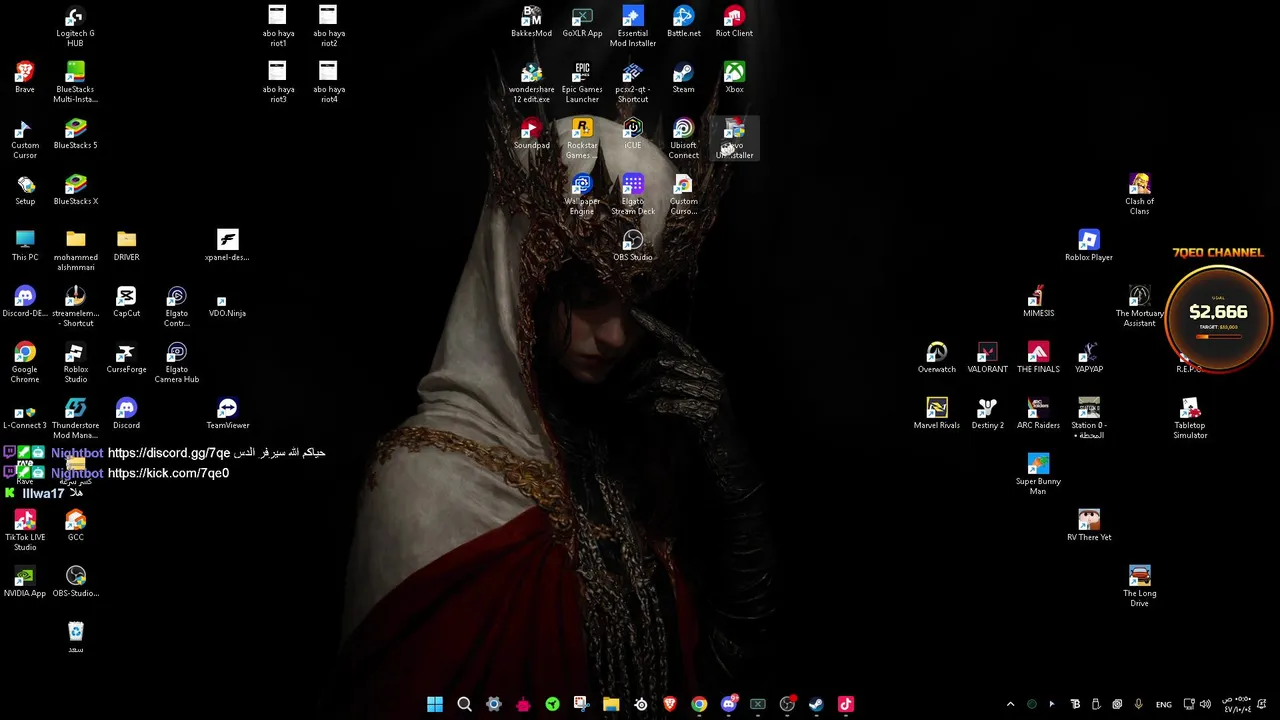Launch CurseForge desktop shortcut
The image size is (1280, 720).
tap(126, 358)
